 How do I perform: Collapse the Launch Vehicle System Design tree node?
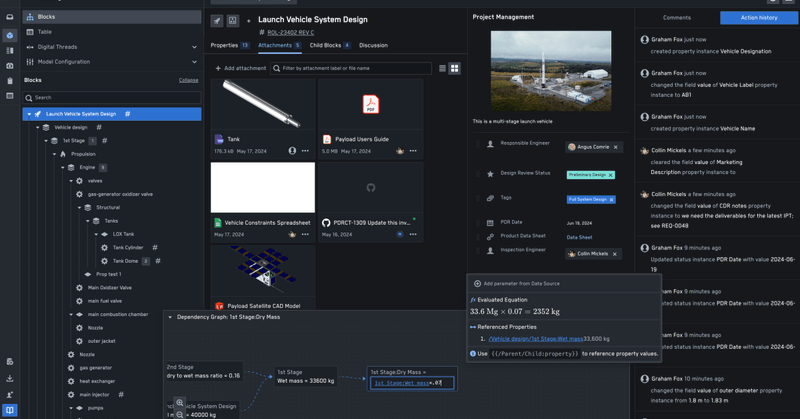(x=29, y=114)
